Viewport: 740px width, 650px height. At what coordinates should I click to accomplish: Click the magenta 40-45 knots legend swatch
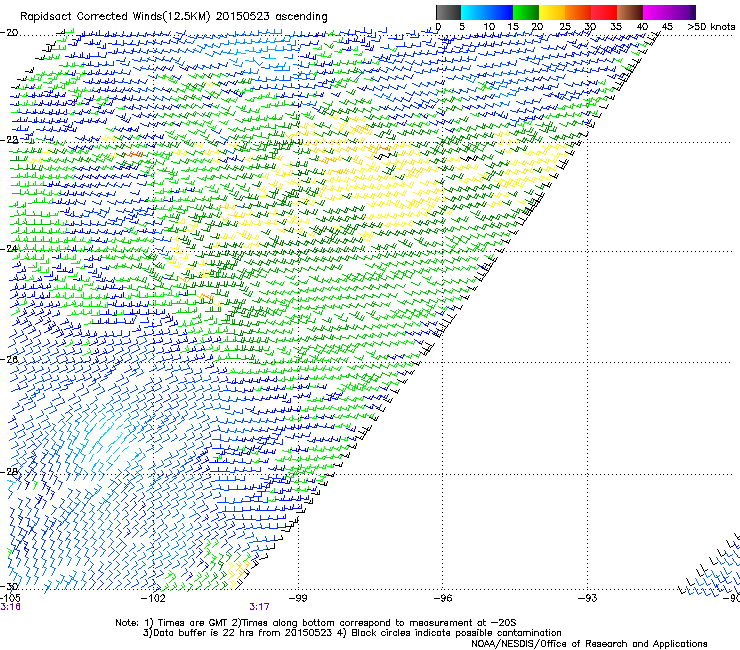coord(656,12)
